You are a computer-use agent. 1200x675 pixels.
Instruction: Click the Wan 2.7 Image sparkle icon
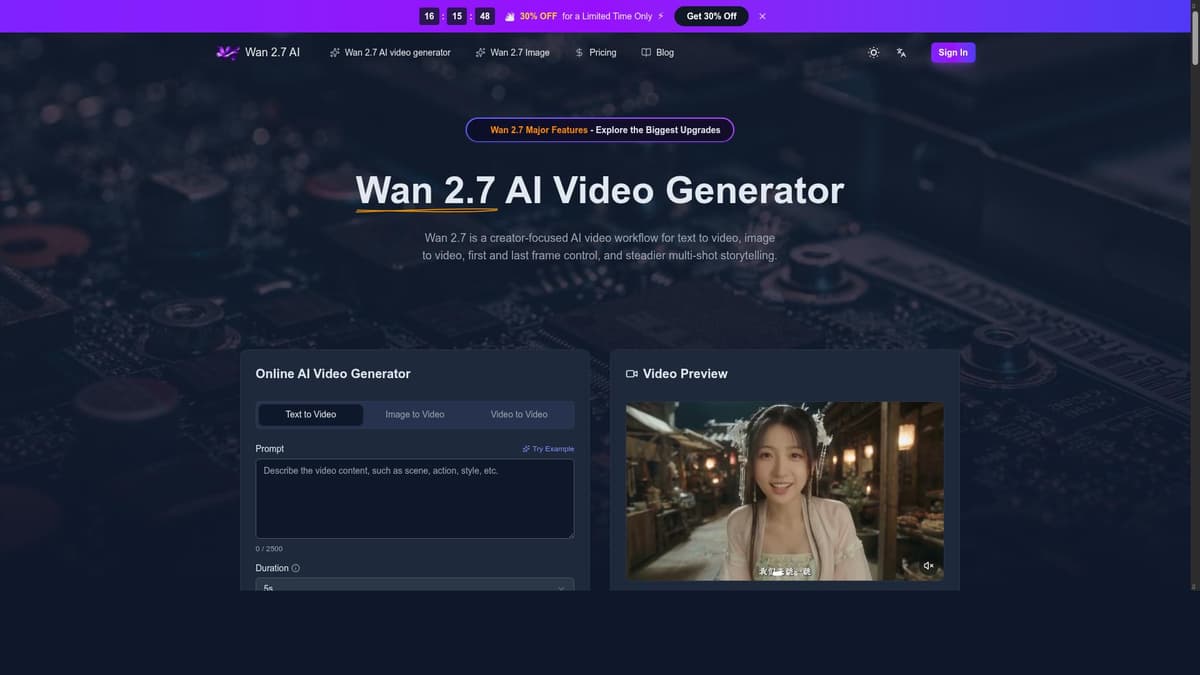(480, 52)
